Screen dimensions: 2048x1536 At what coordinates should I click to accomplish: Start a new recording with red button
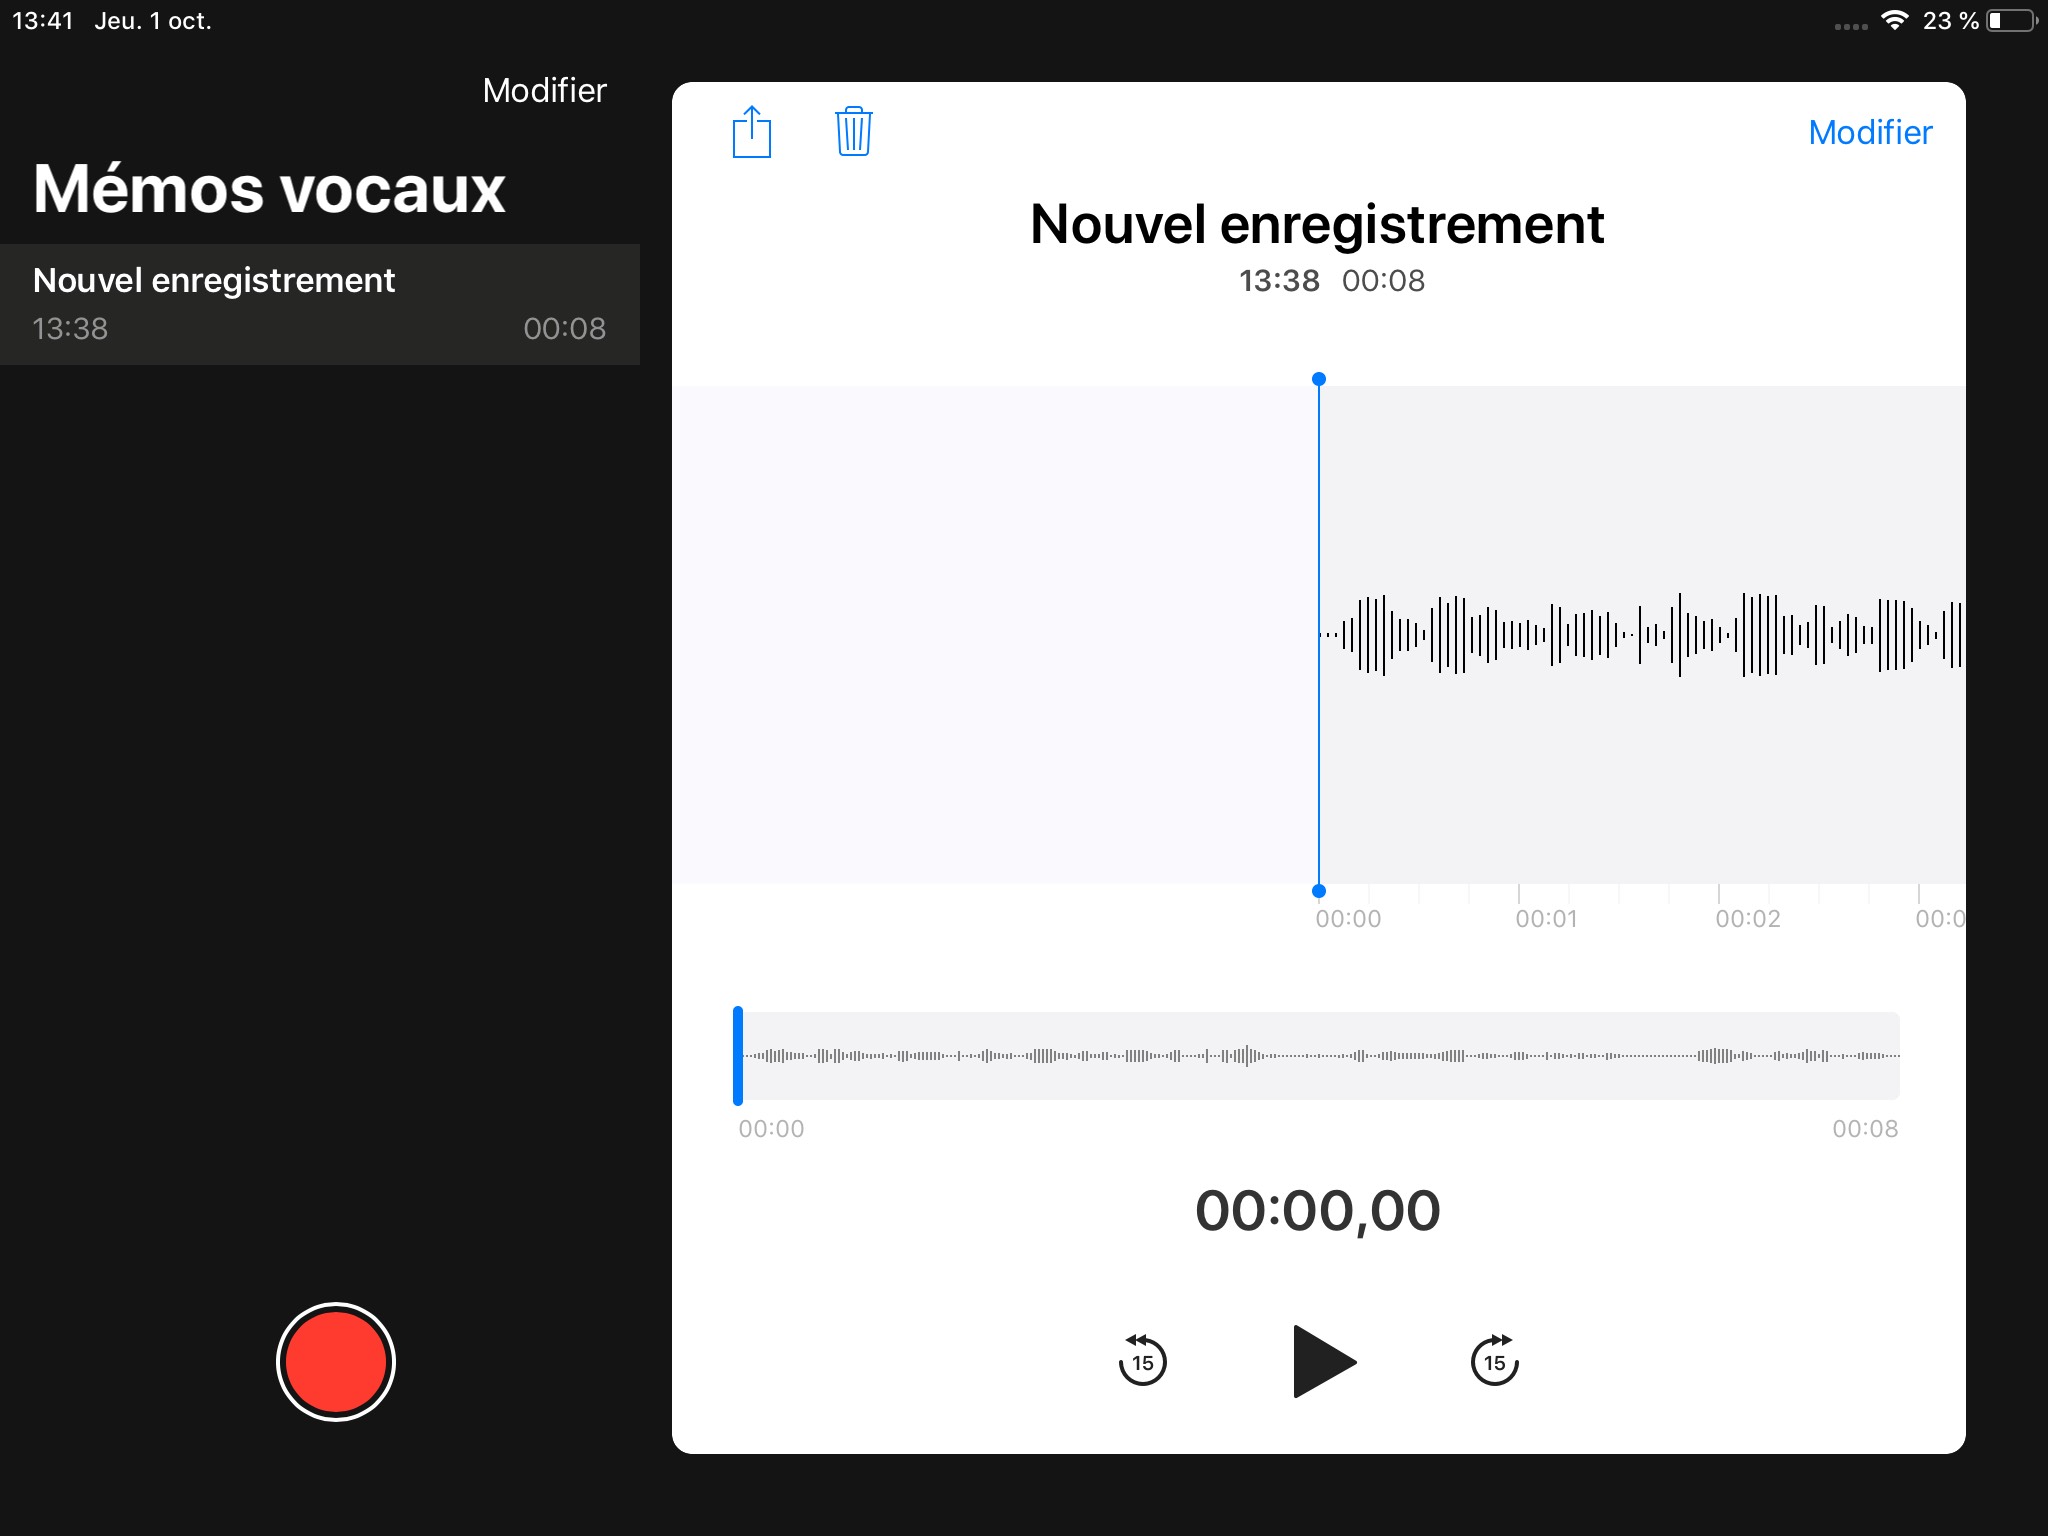[336, 1361]
